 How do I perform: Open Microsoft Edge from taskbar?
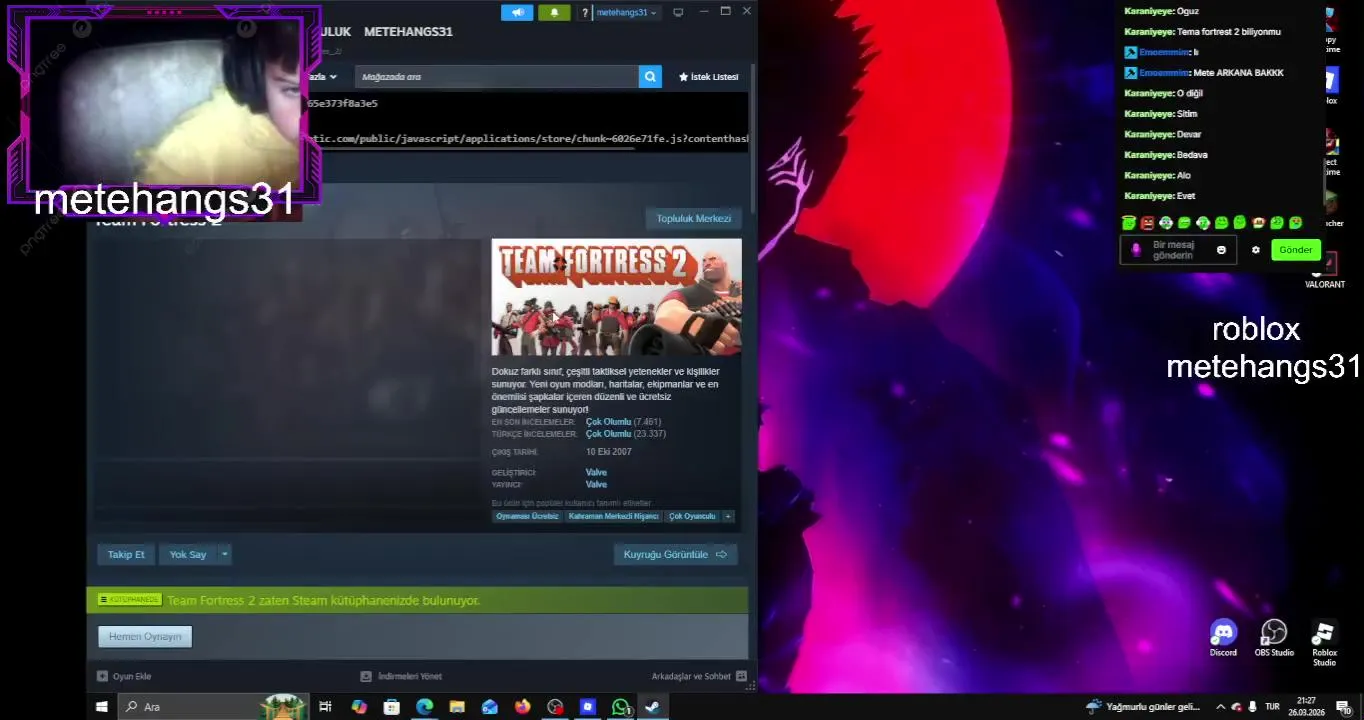pyautogui.click(x=424, y=707)
